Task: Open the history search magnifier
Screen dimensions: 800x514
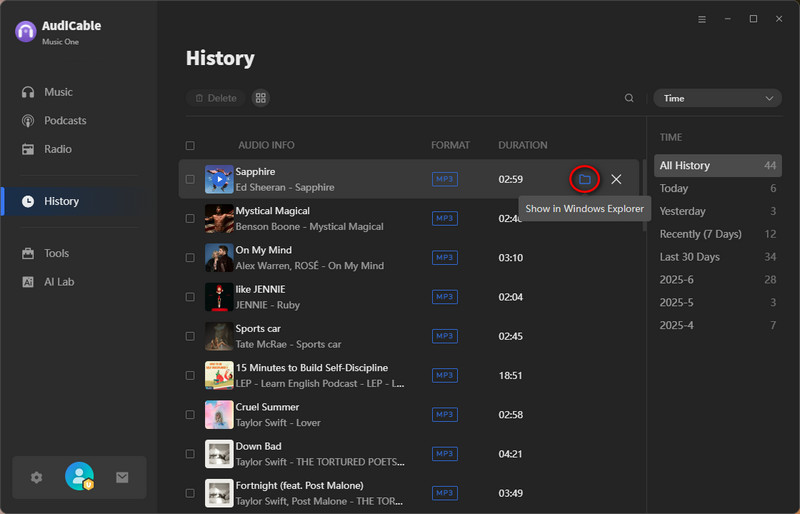Action: (x=629, y=98)
